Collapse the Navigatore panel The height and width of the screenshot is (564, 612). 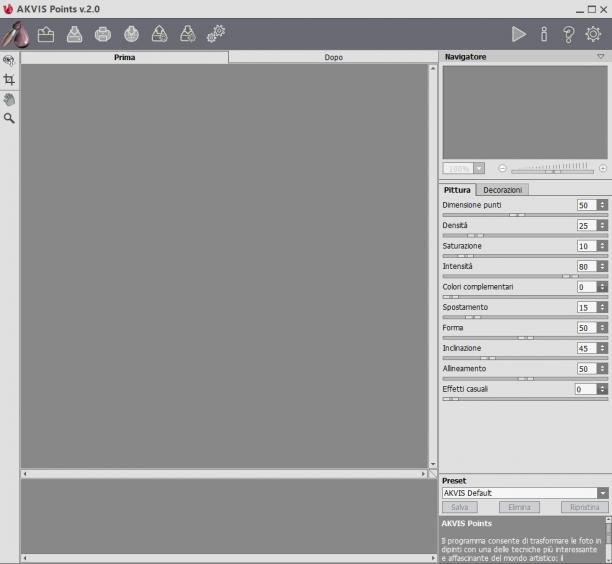601,57
